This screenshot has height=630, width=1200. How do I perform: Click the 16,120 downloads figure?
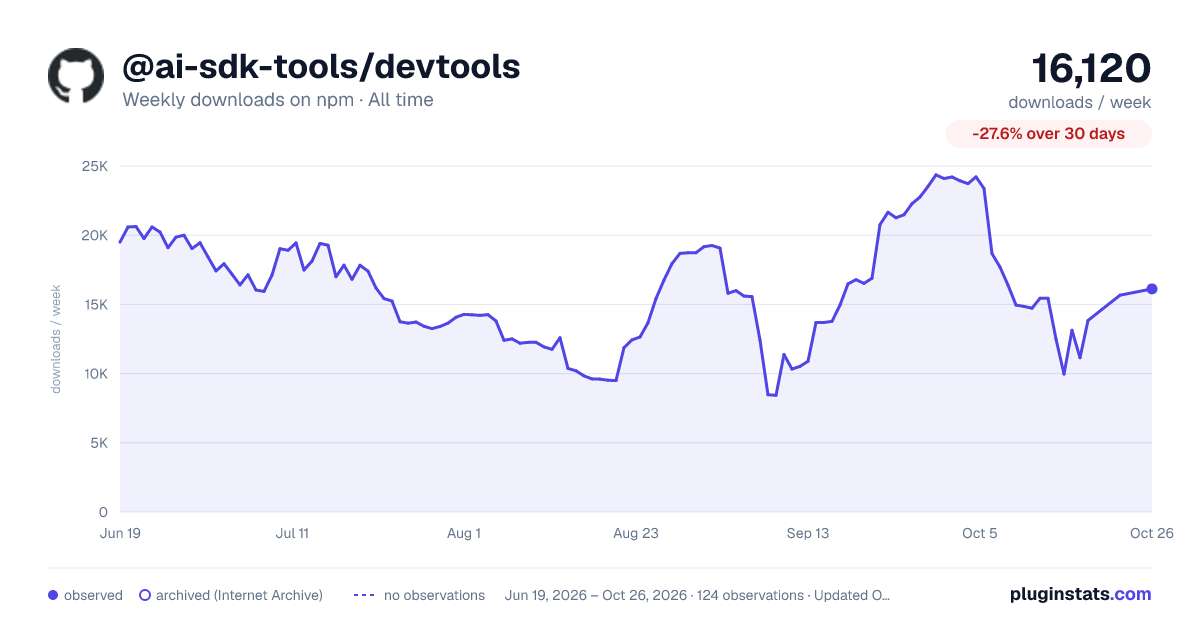click(x=1091, y=69)
